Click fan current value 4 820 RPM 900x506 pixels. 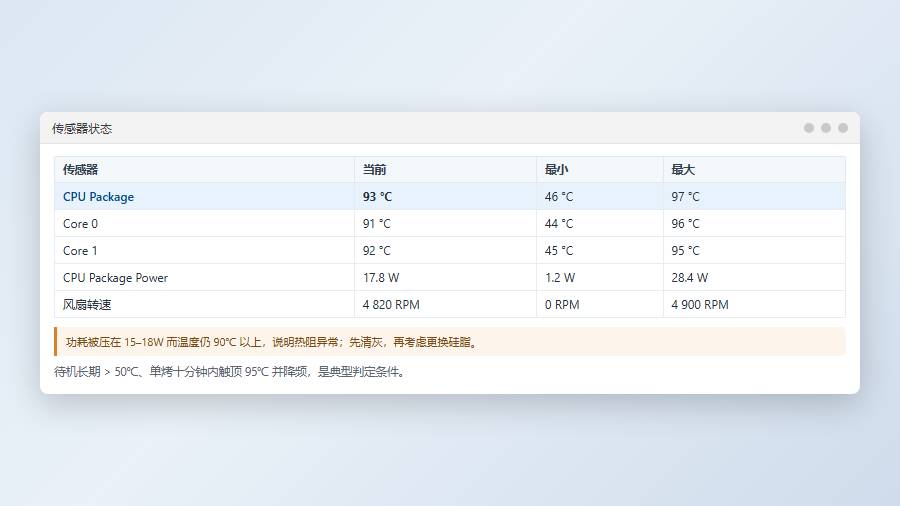[x=391, y=305]
